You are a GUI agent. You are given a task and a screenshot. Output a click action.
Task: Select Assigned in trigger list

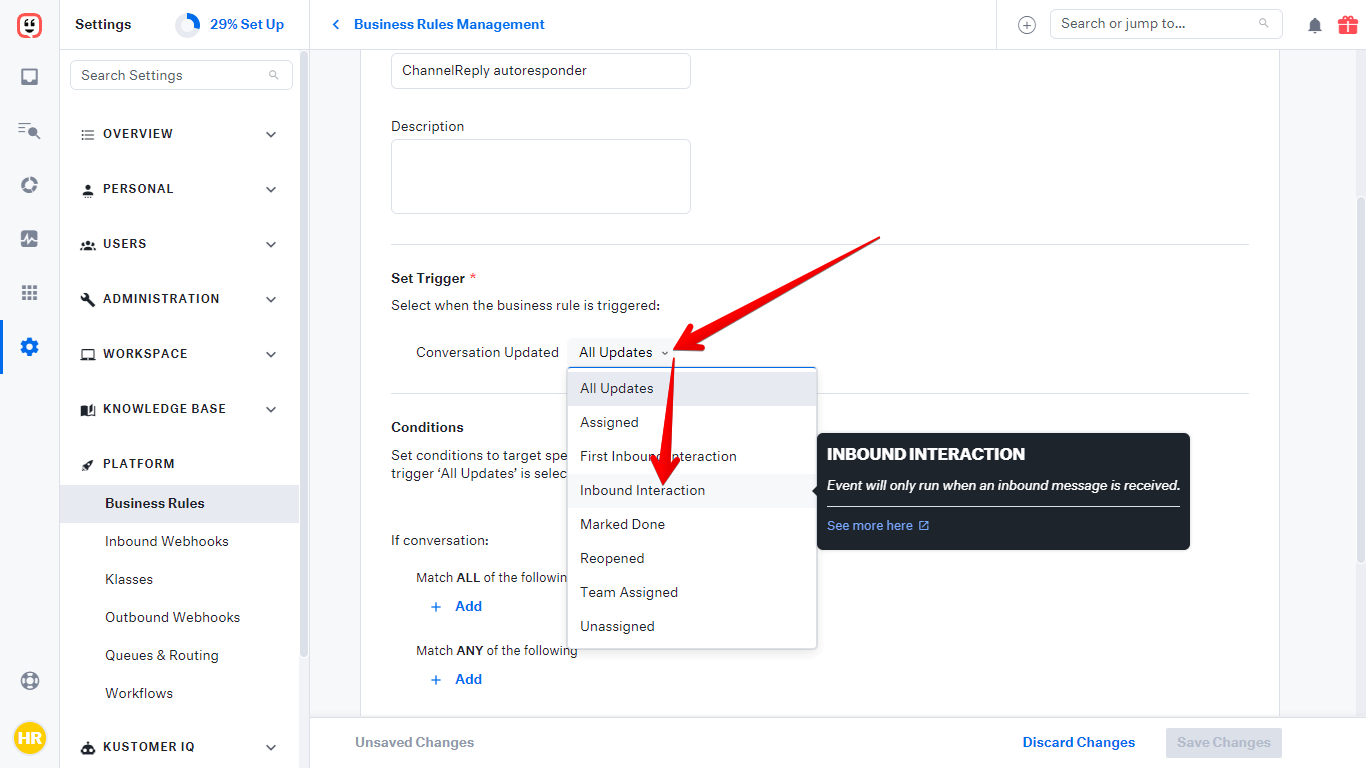(692, 422)
